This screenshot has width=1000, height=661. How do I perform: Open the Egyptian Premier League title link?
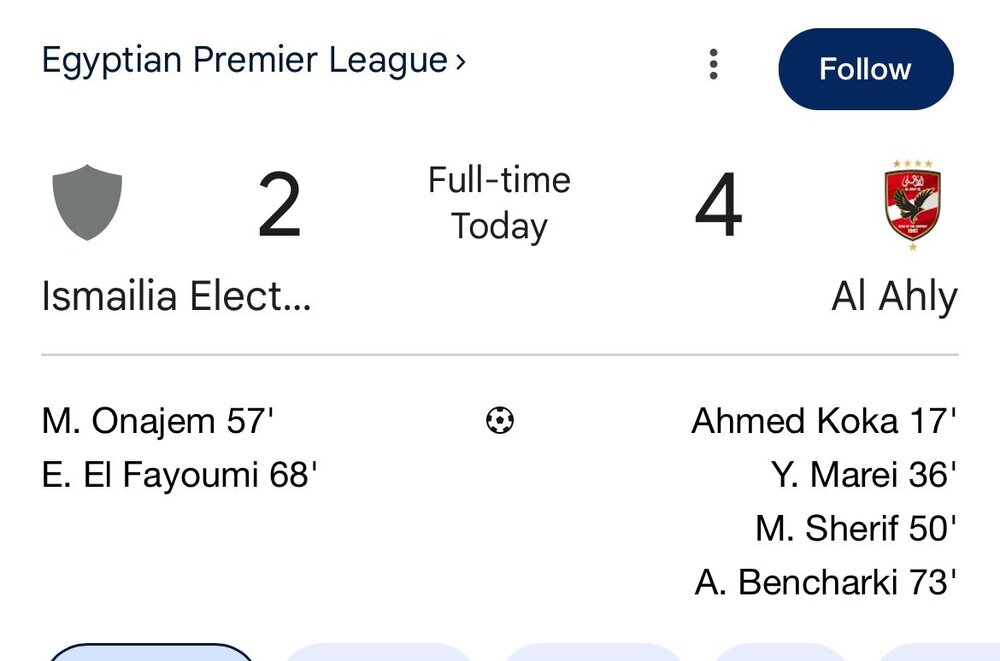click(244, 61)
